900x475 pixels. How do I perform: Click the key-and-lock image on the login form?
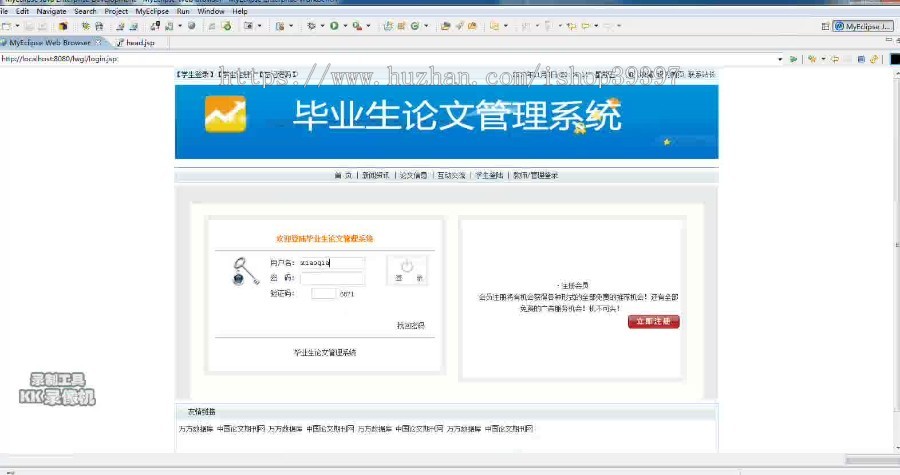tap(245, 271)
